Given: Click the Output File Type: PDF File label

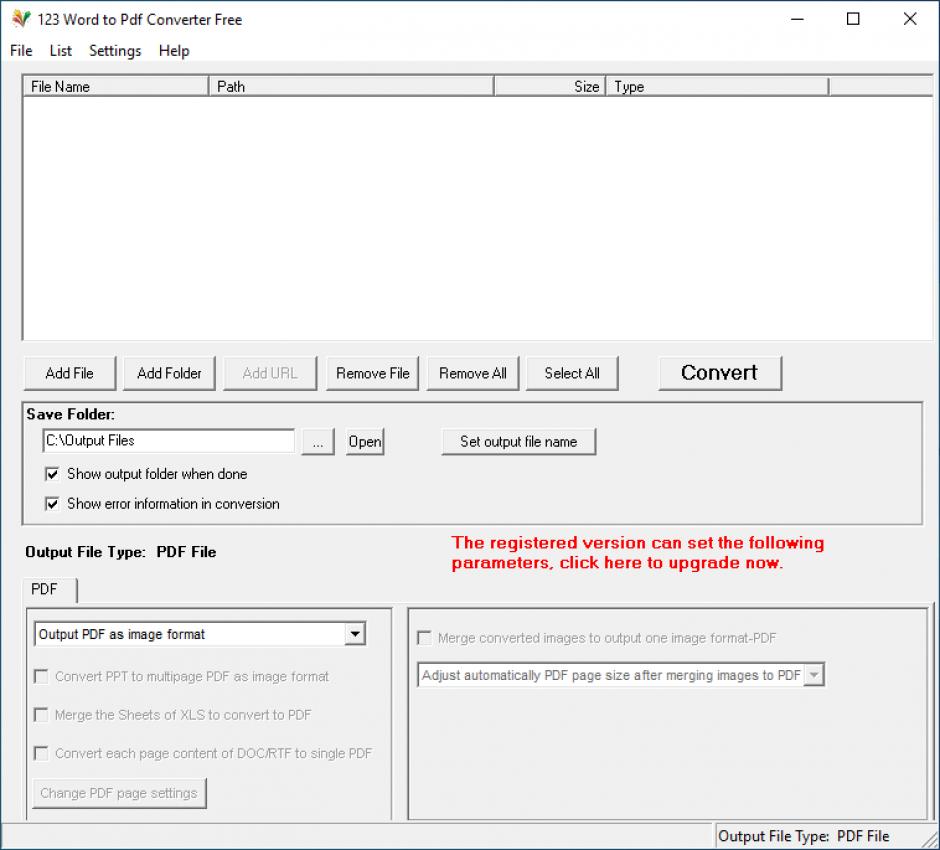Looking at the screenshot, I should tap(120, 552).
